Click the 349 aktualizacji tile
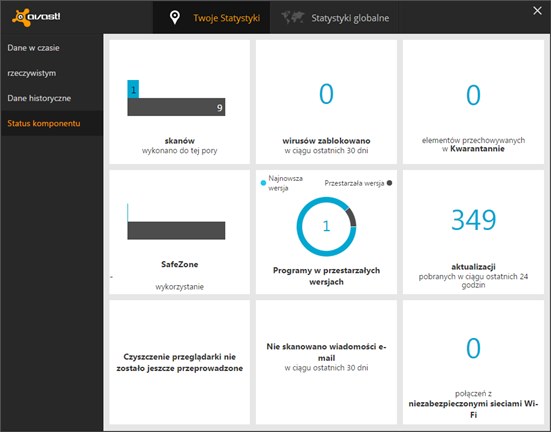Viewport: 551px width, 432px height. point(473,232)
